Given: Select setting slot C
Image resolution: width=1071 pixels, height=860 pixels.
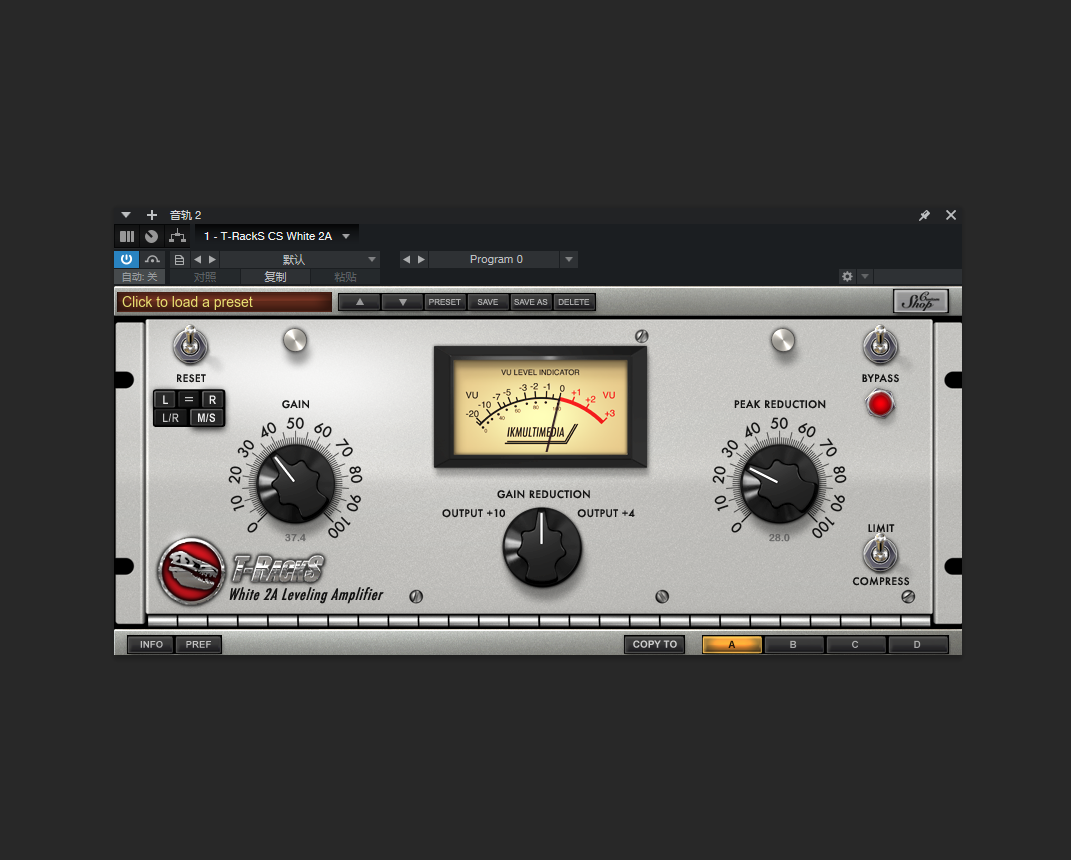Looking at the screenshot, I should click(x=854, y=644).
